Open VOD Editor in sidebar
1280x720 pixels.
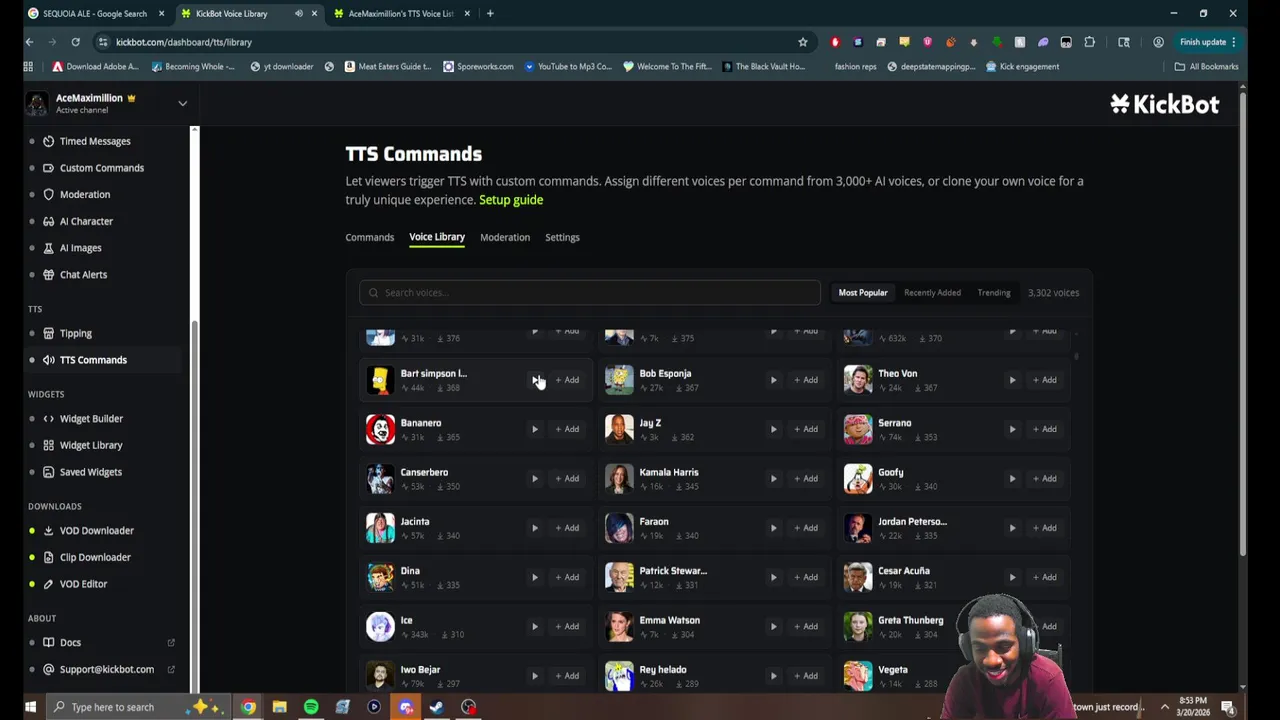click(83, 584)
